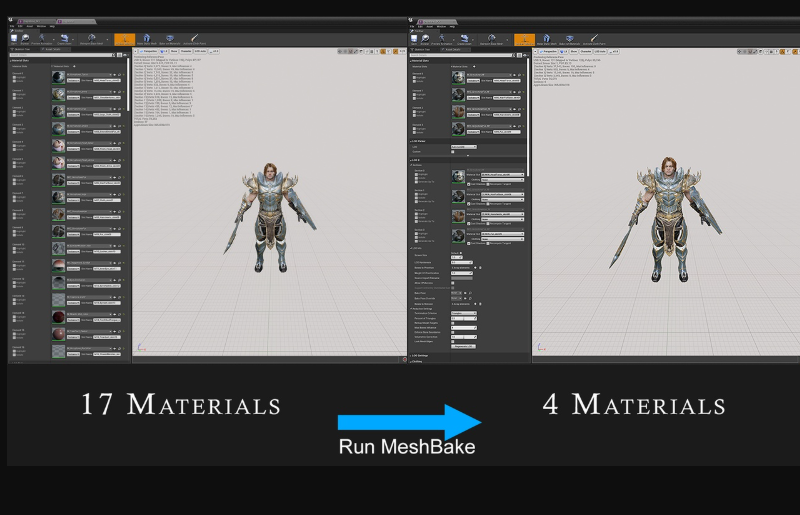This screenshot has width=800, height=515.
Task: Click Make Static Mesh icon in right editor
Action: pos(546,38)
